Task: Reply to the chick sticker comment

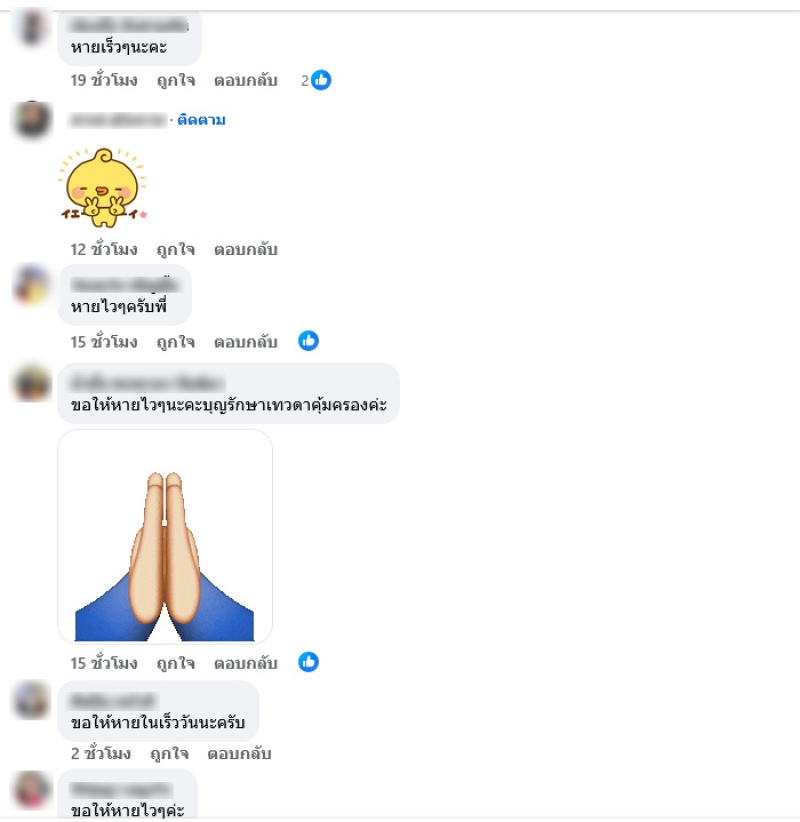Action: [245, 250]
